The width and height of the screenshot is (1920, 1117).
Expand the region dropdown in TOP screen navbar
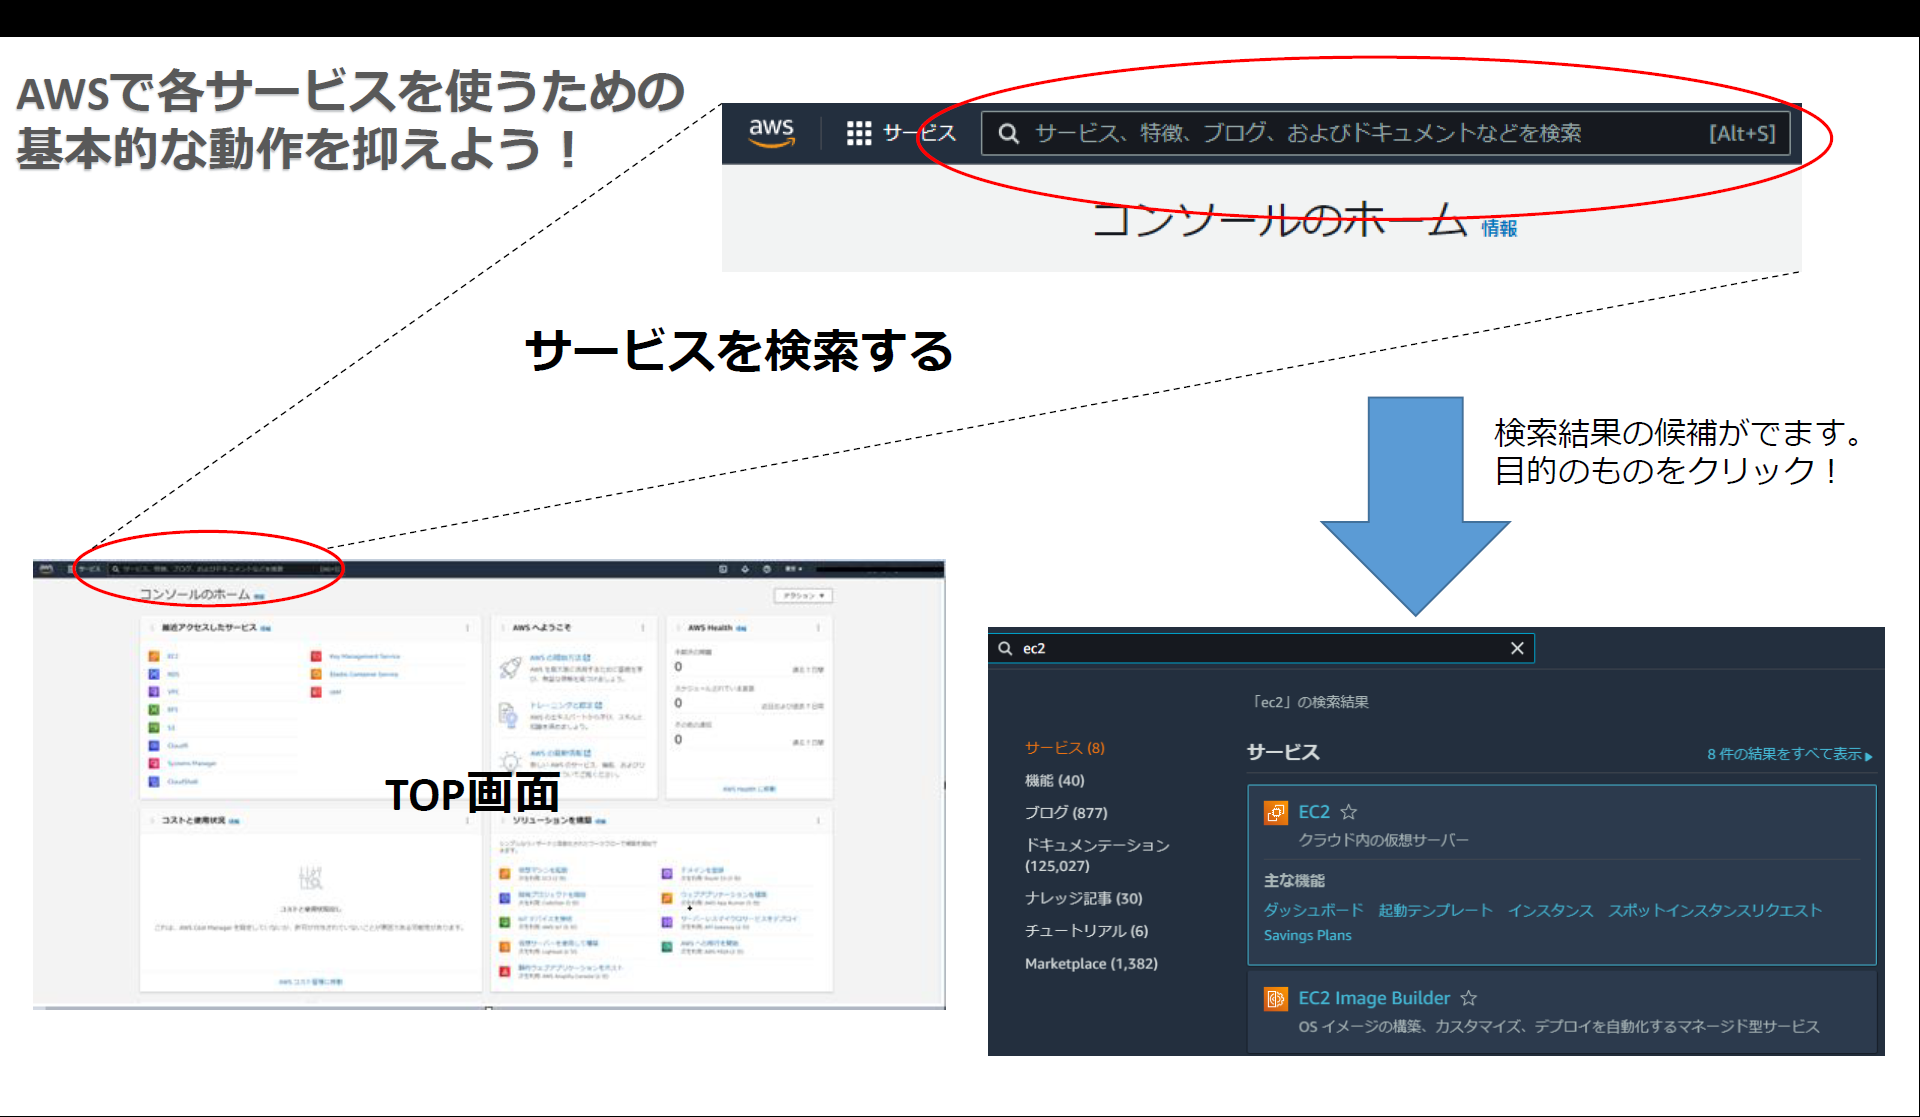[793, 569]
